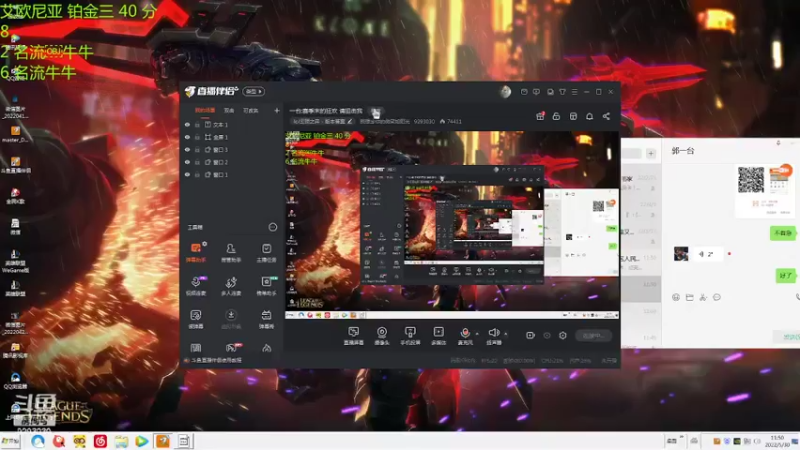Collapse the 工具箱 toolbox with the circle button

click(272, 227)
